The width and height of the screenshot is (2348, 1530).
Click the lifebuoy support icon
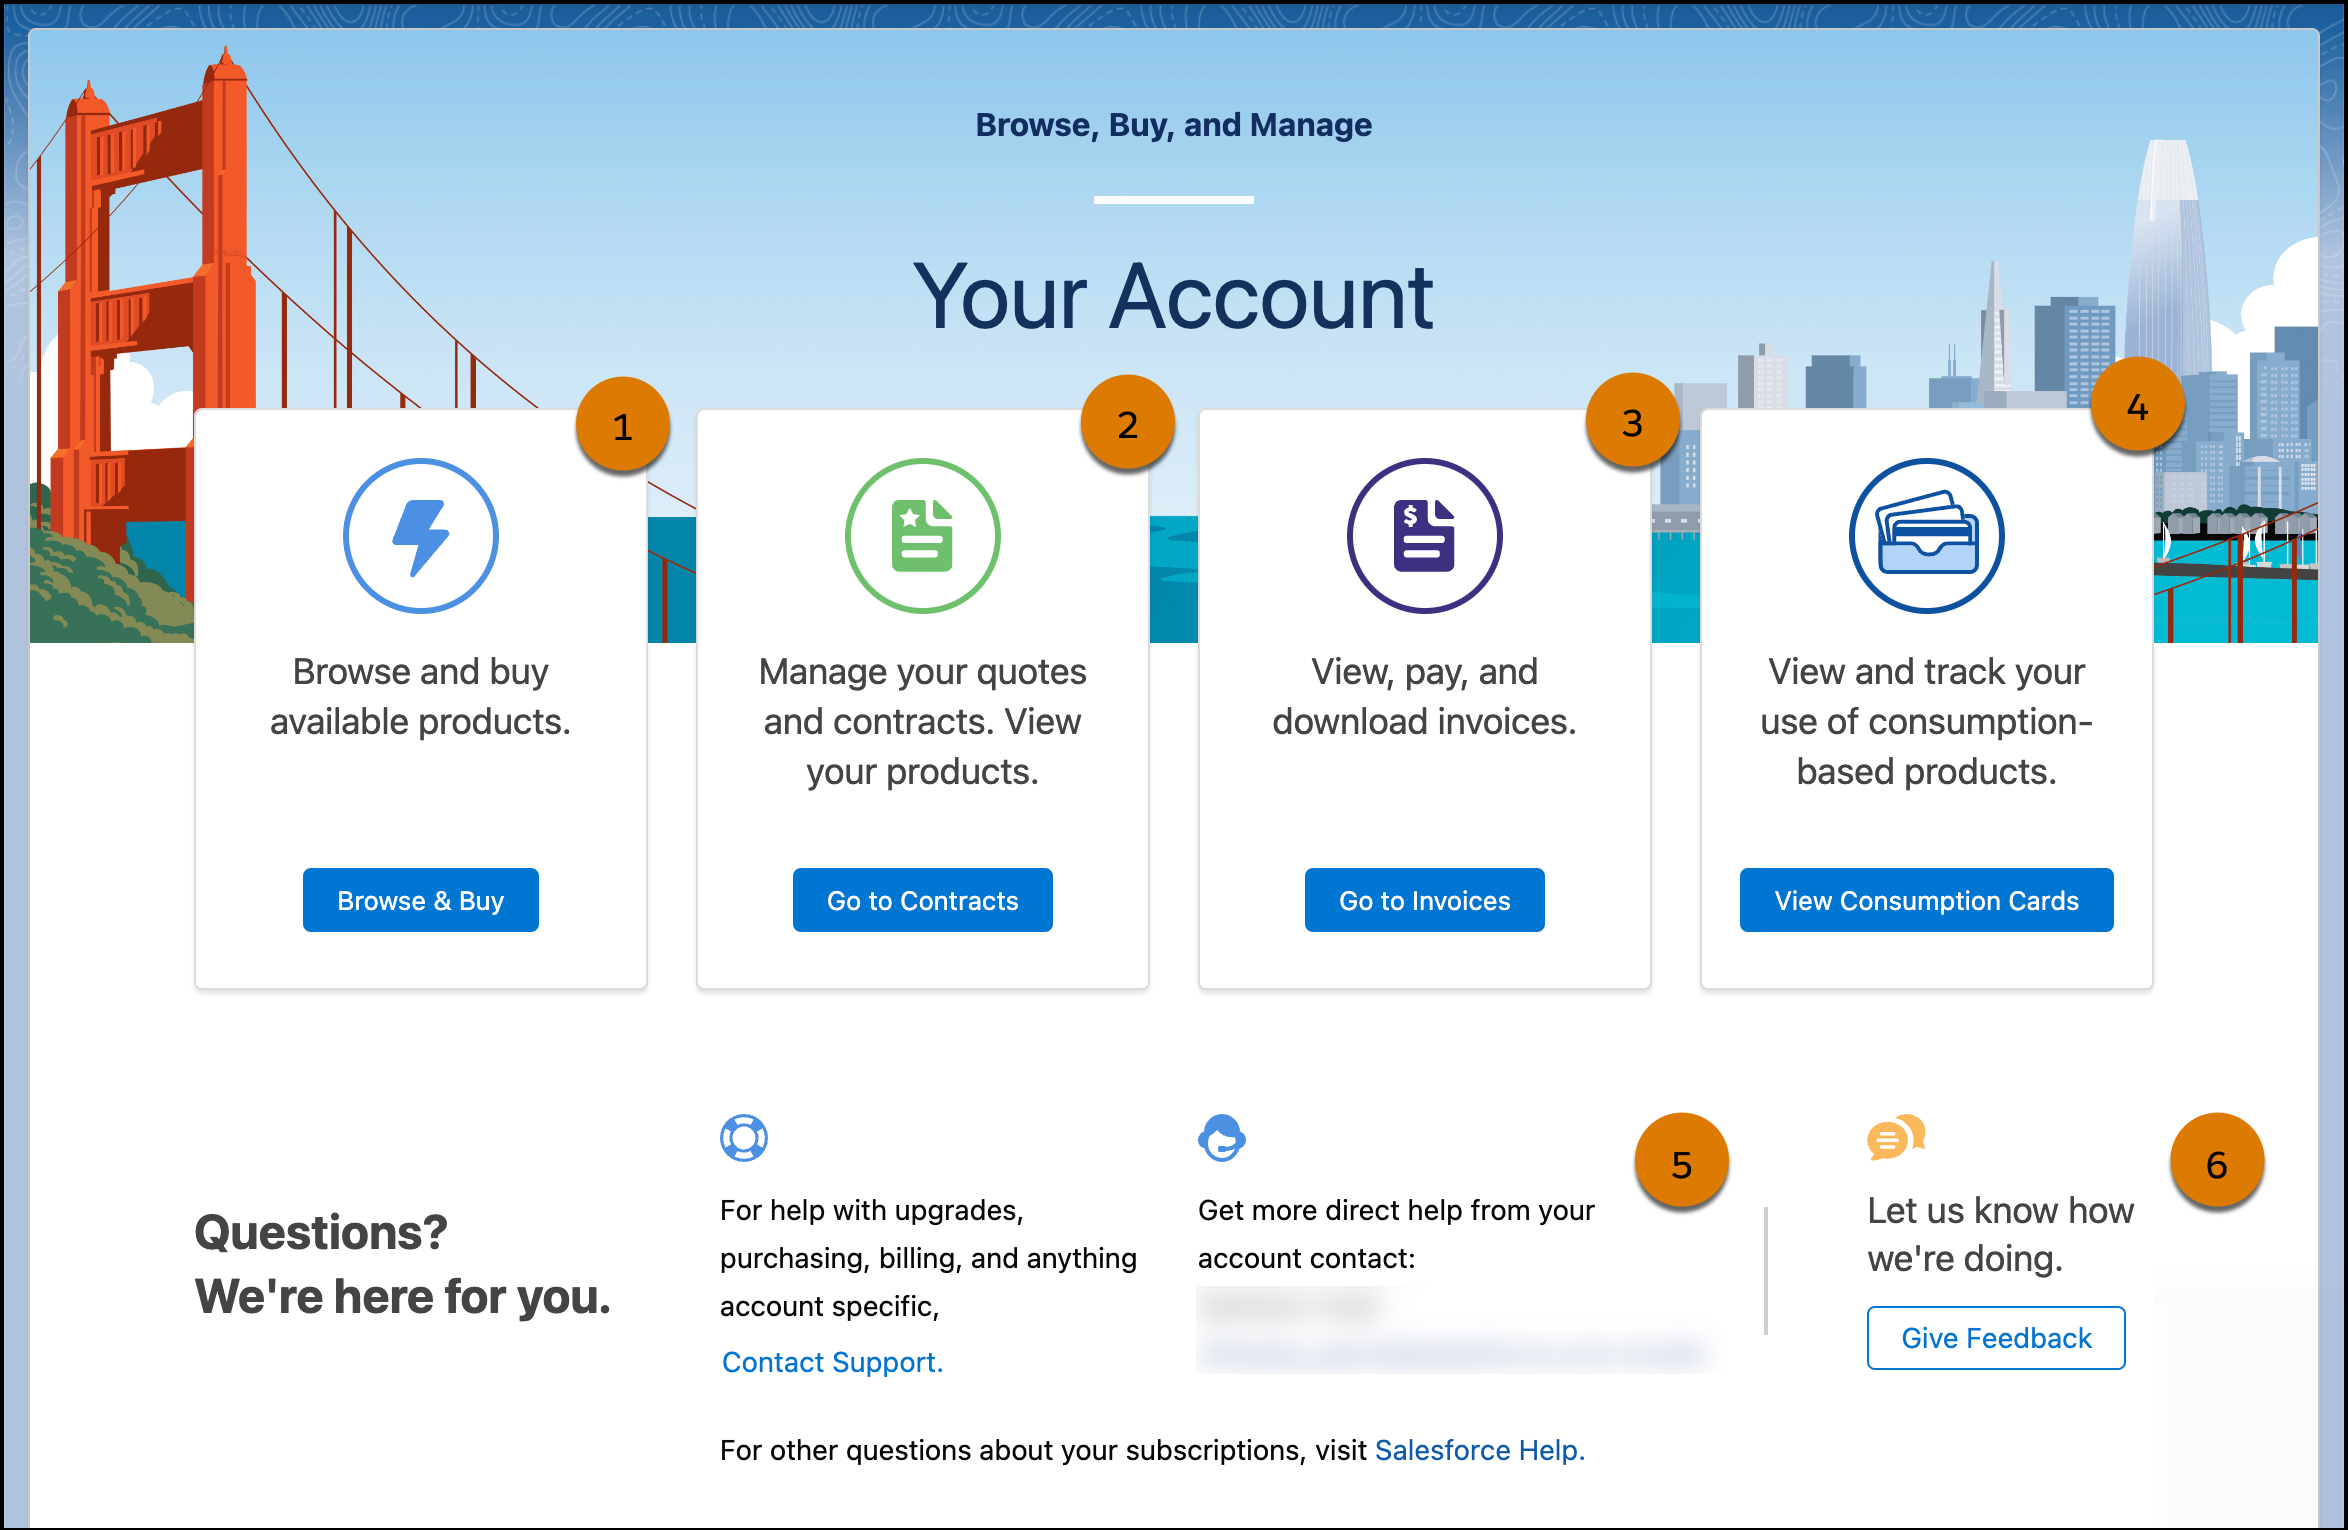pos(743,1138)
